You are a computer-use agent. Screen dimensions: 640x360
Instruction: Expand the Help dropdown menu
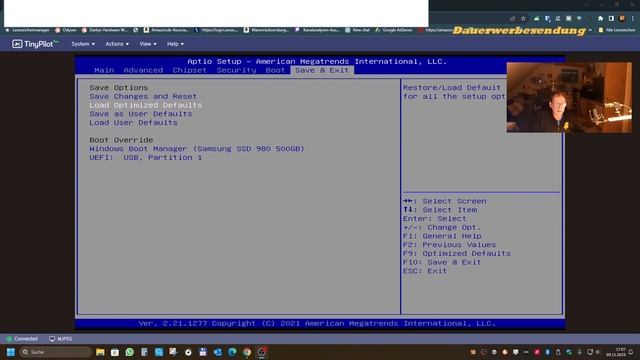point(175,44)
